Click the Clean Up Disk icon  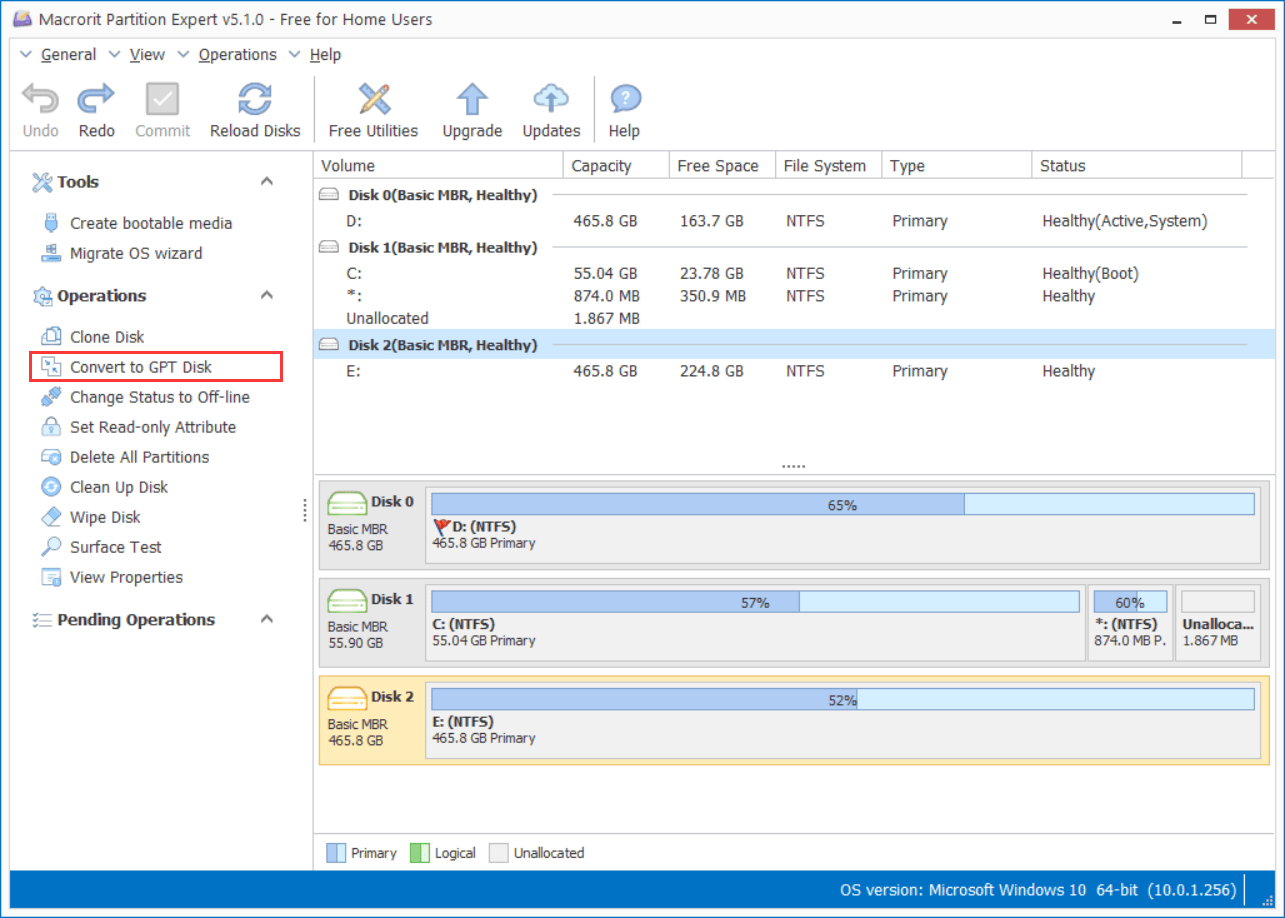pos(51,487)
